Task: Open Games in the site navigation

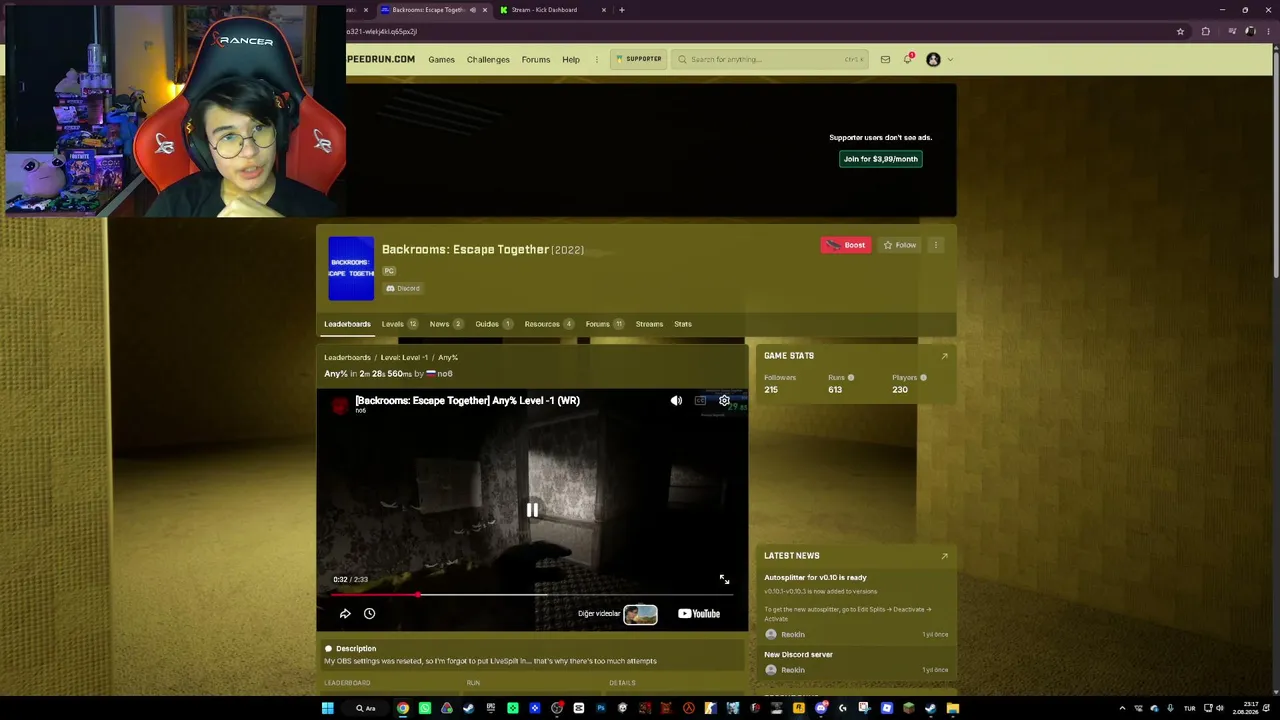Action: pos(441,60)
